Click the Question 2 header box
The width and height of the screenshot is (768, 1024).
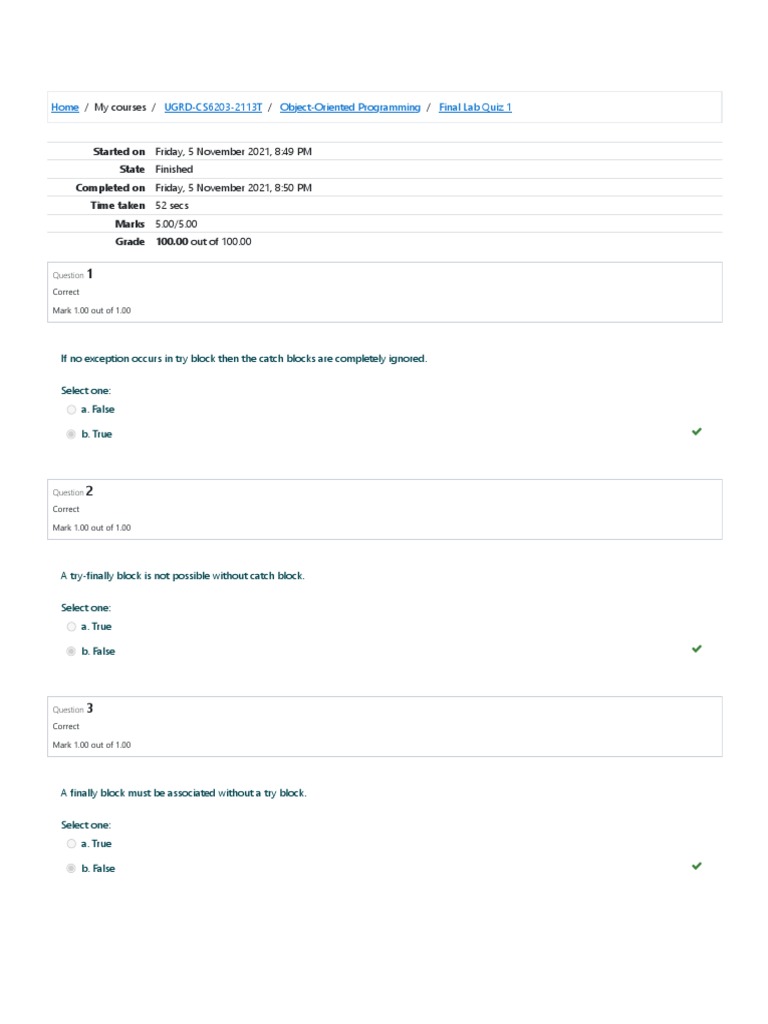click(384, 509)
